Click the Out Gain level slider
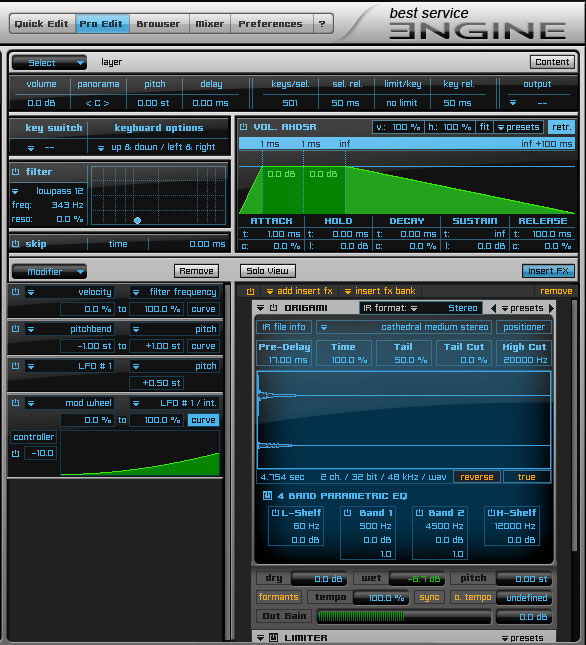The height and width of the screenshot is (645, 586). 404,616
